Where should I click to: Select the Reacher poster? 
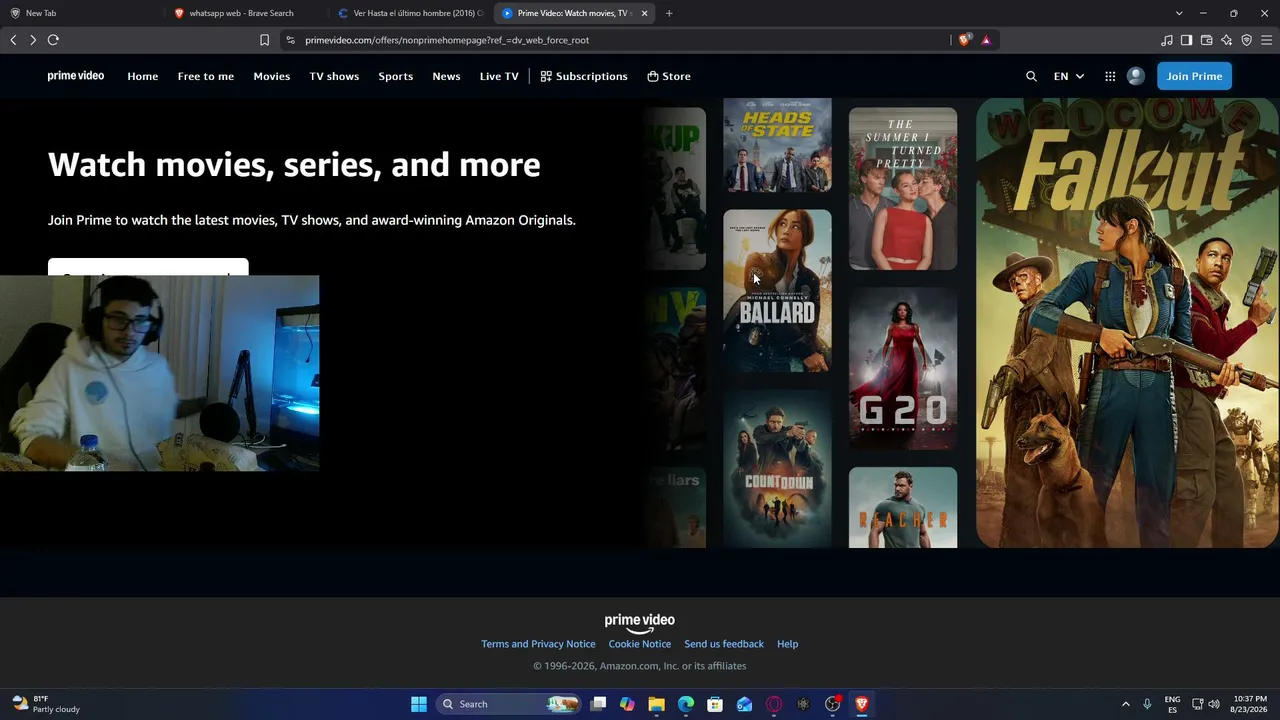[x=903, y=508]
